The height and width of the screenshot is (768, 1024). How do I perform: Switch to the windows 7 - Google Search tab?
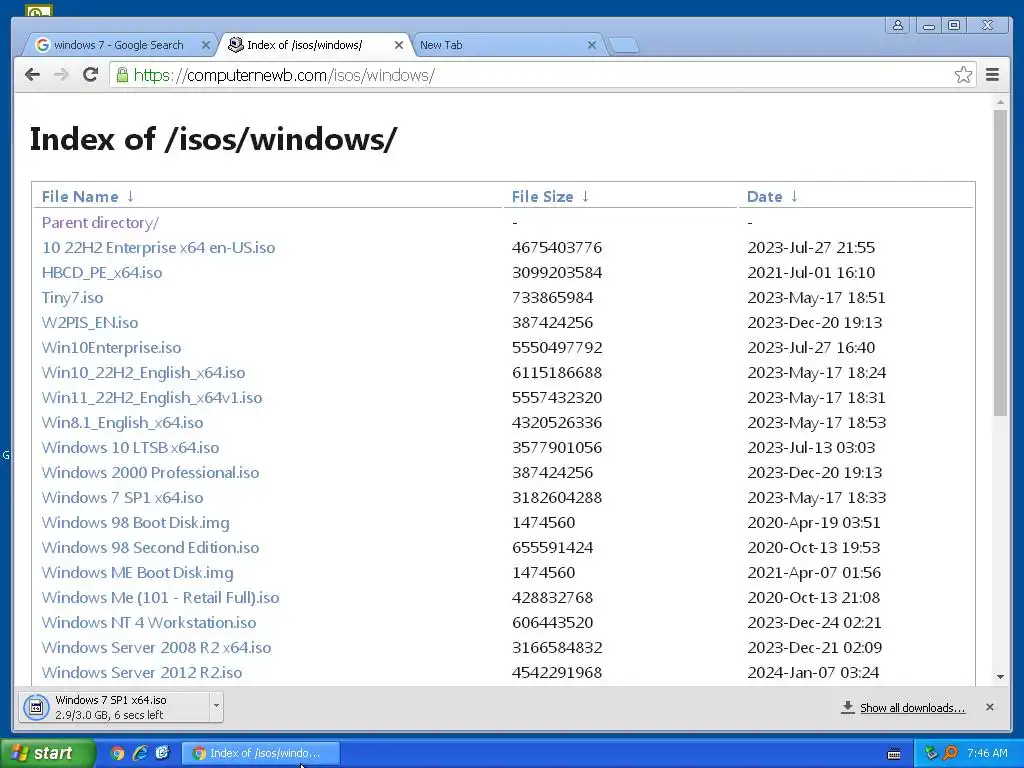click(x=118, y=45)
